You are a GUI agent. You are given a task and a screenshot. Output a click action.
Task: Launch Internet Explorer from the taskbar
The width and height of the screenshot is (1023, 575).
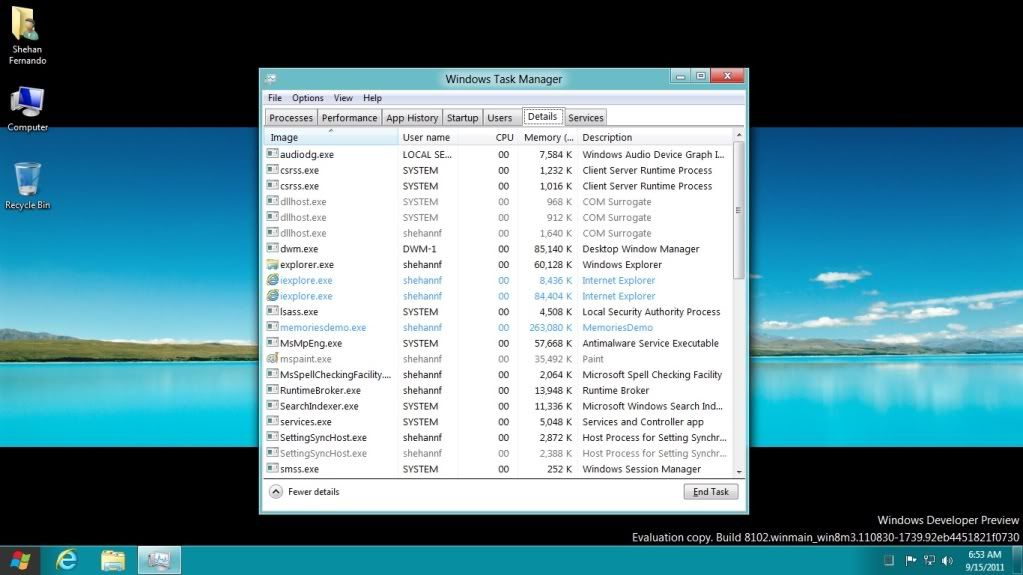click(x=67, y=560)
